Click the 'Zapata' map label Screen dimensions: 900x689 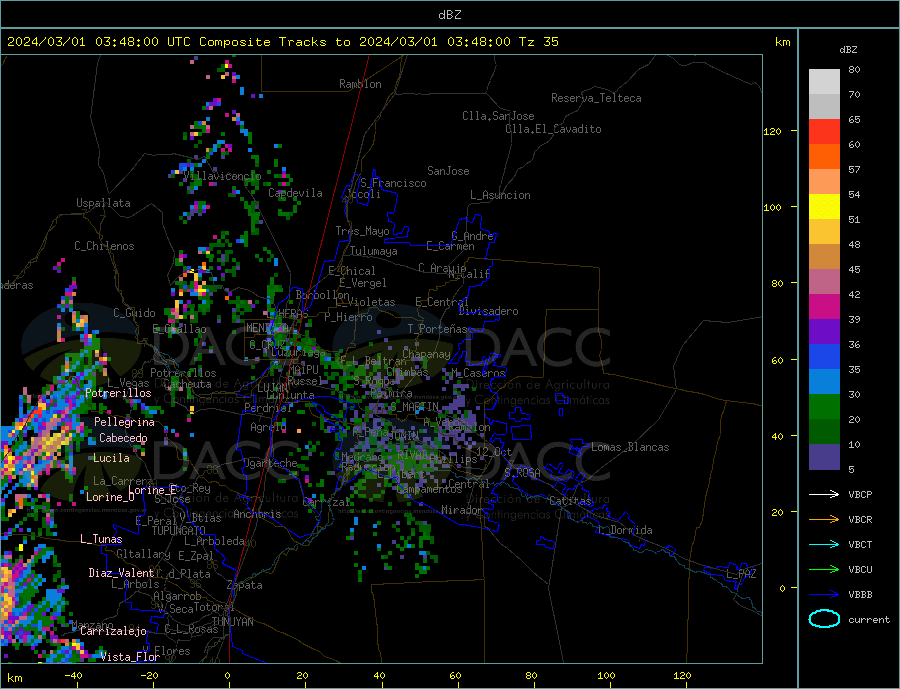245,586
